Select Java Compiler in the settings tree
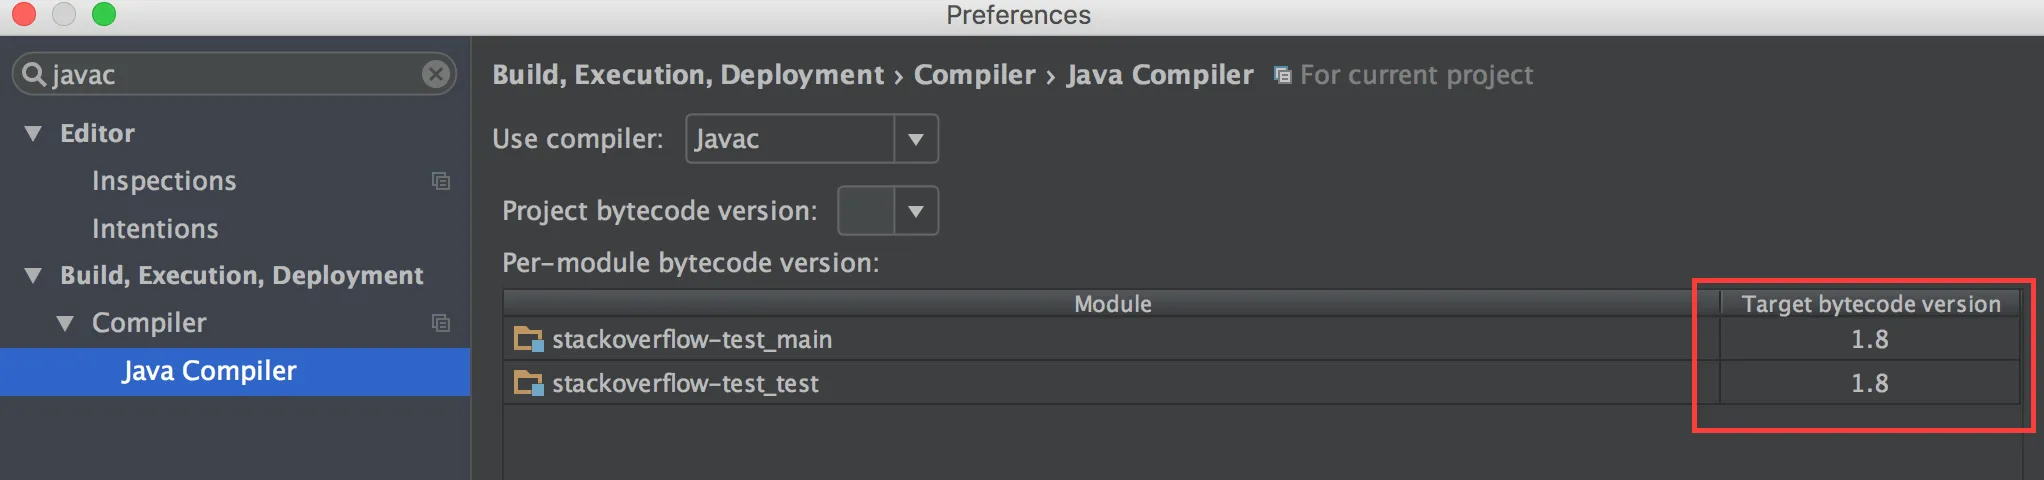The image size is (2044, 480). click(209, 371)
